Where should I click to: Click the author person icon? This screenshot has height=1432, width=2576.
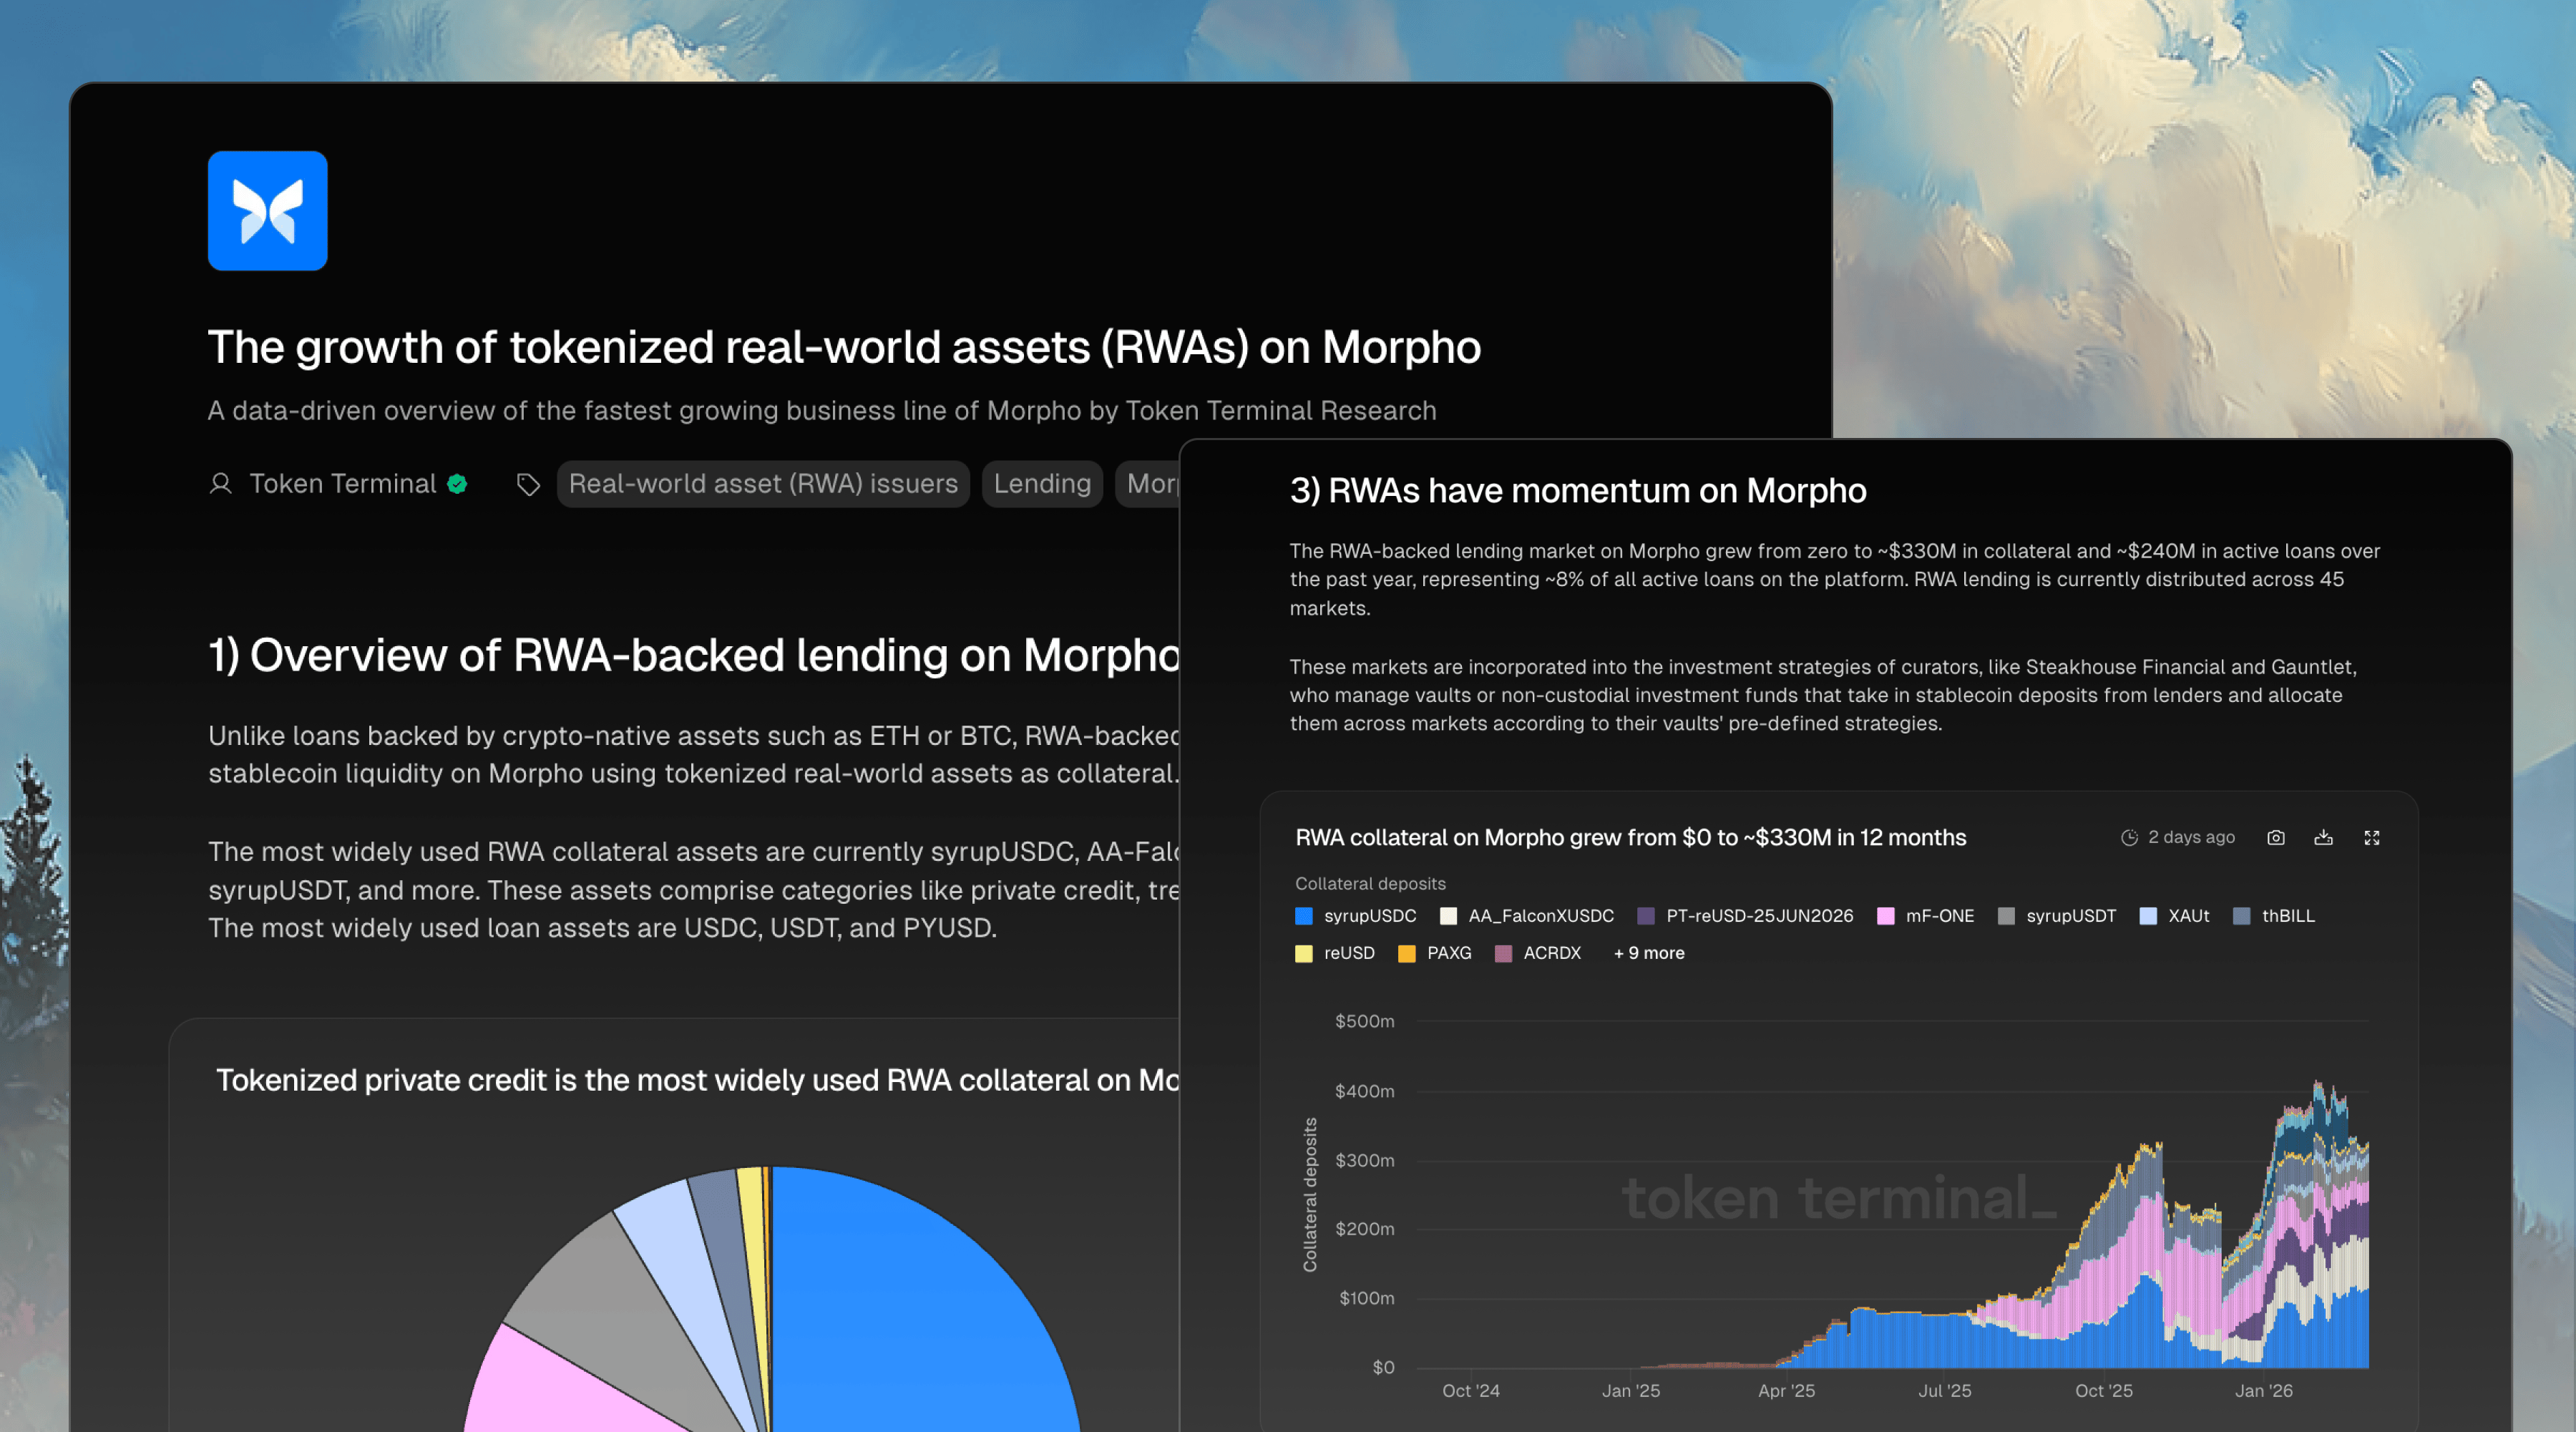pyautogui.click(x=220, y=484)
